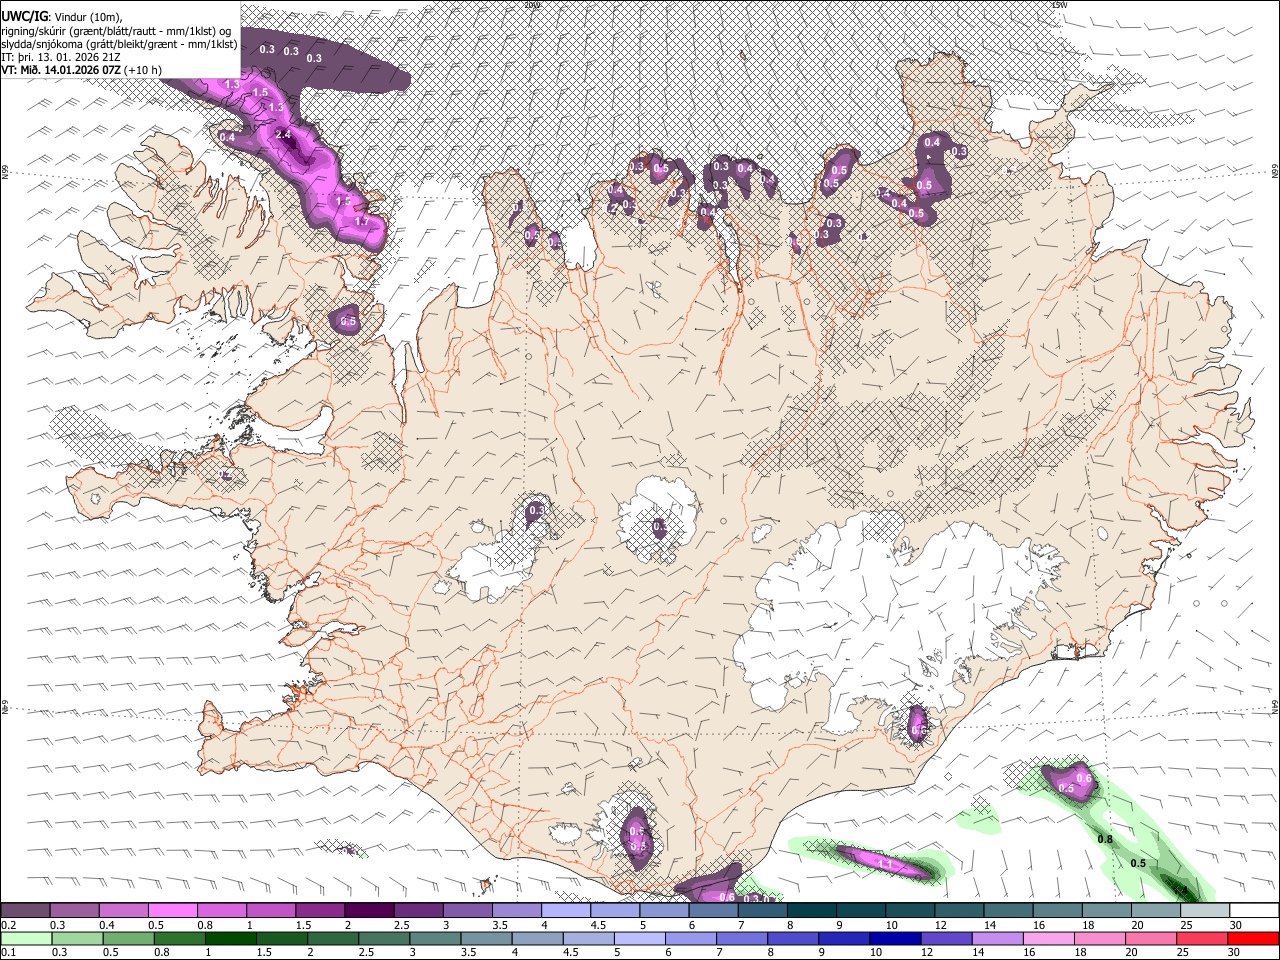Screen dimensions: 1280x960
Task: Select darkest purple swatch starting at 2 in upper scale
Action: 369,910
